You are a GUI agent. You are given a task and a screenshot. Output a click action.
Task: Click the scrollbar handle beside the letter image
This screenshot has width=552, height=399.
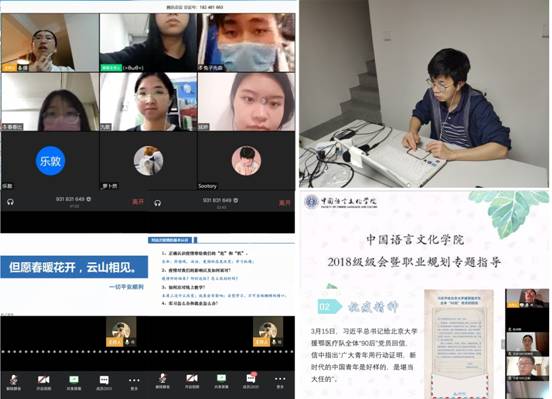[502, 344]
